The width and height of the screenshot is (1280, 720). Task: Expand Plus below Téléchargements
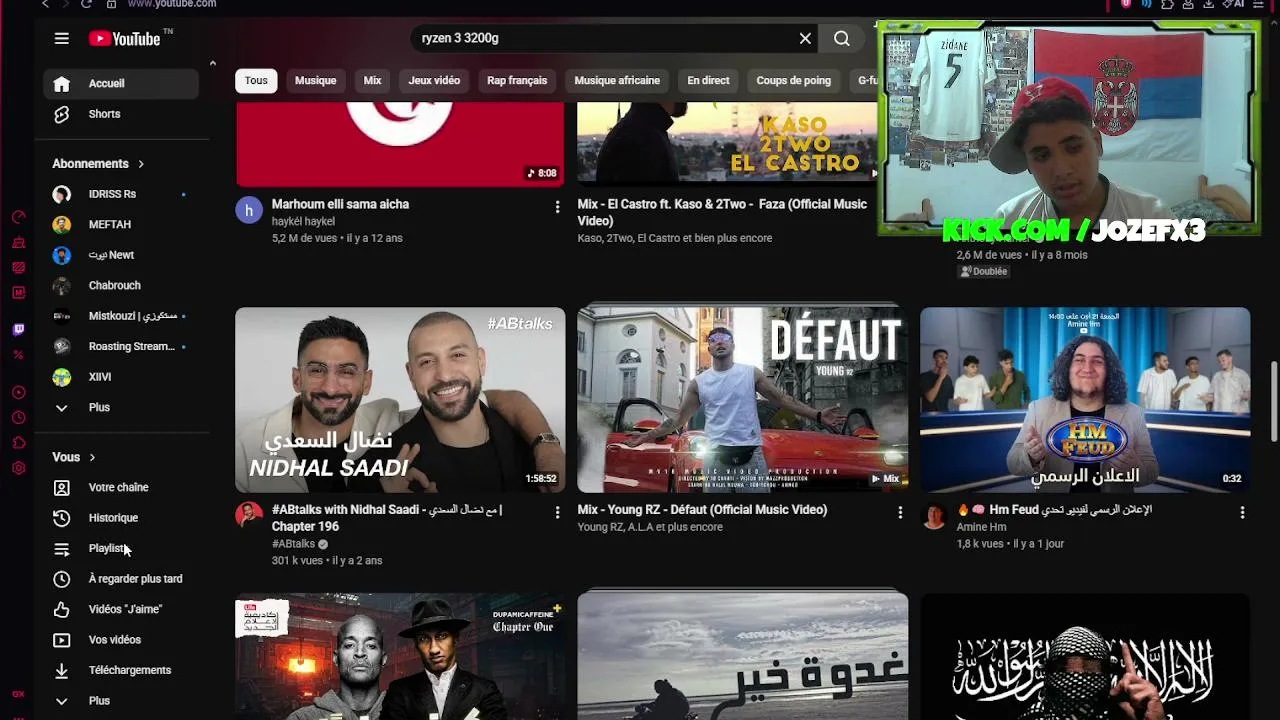[x=121, y=701]
